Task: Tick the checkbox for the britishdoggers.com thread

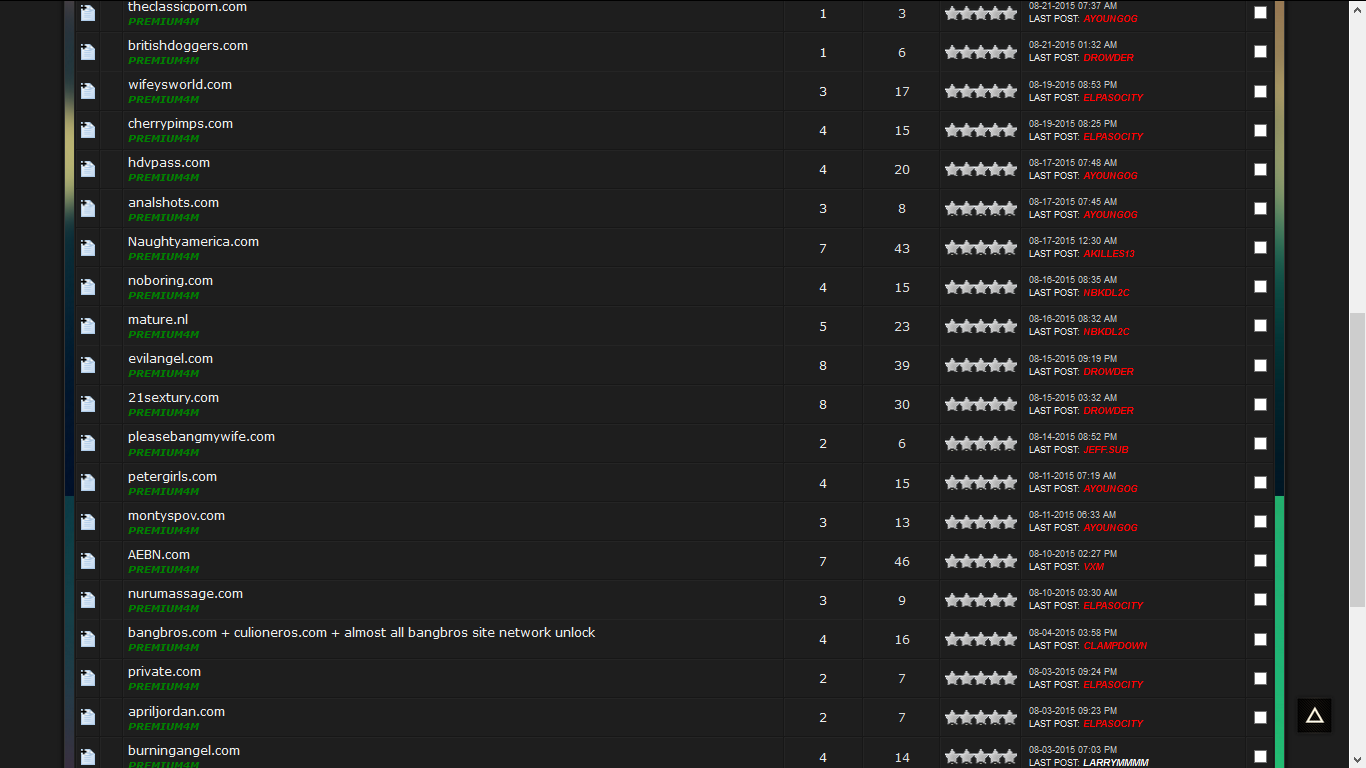Action: tap(1260, 52)
